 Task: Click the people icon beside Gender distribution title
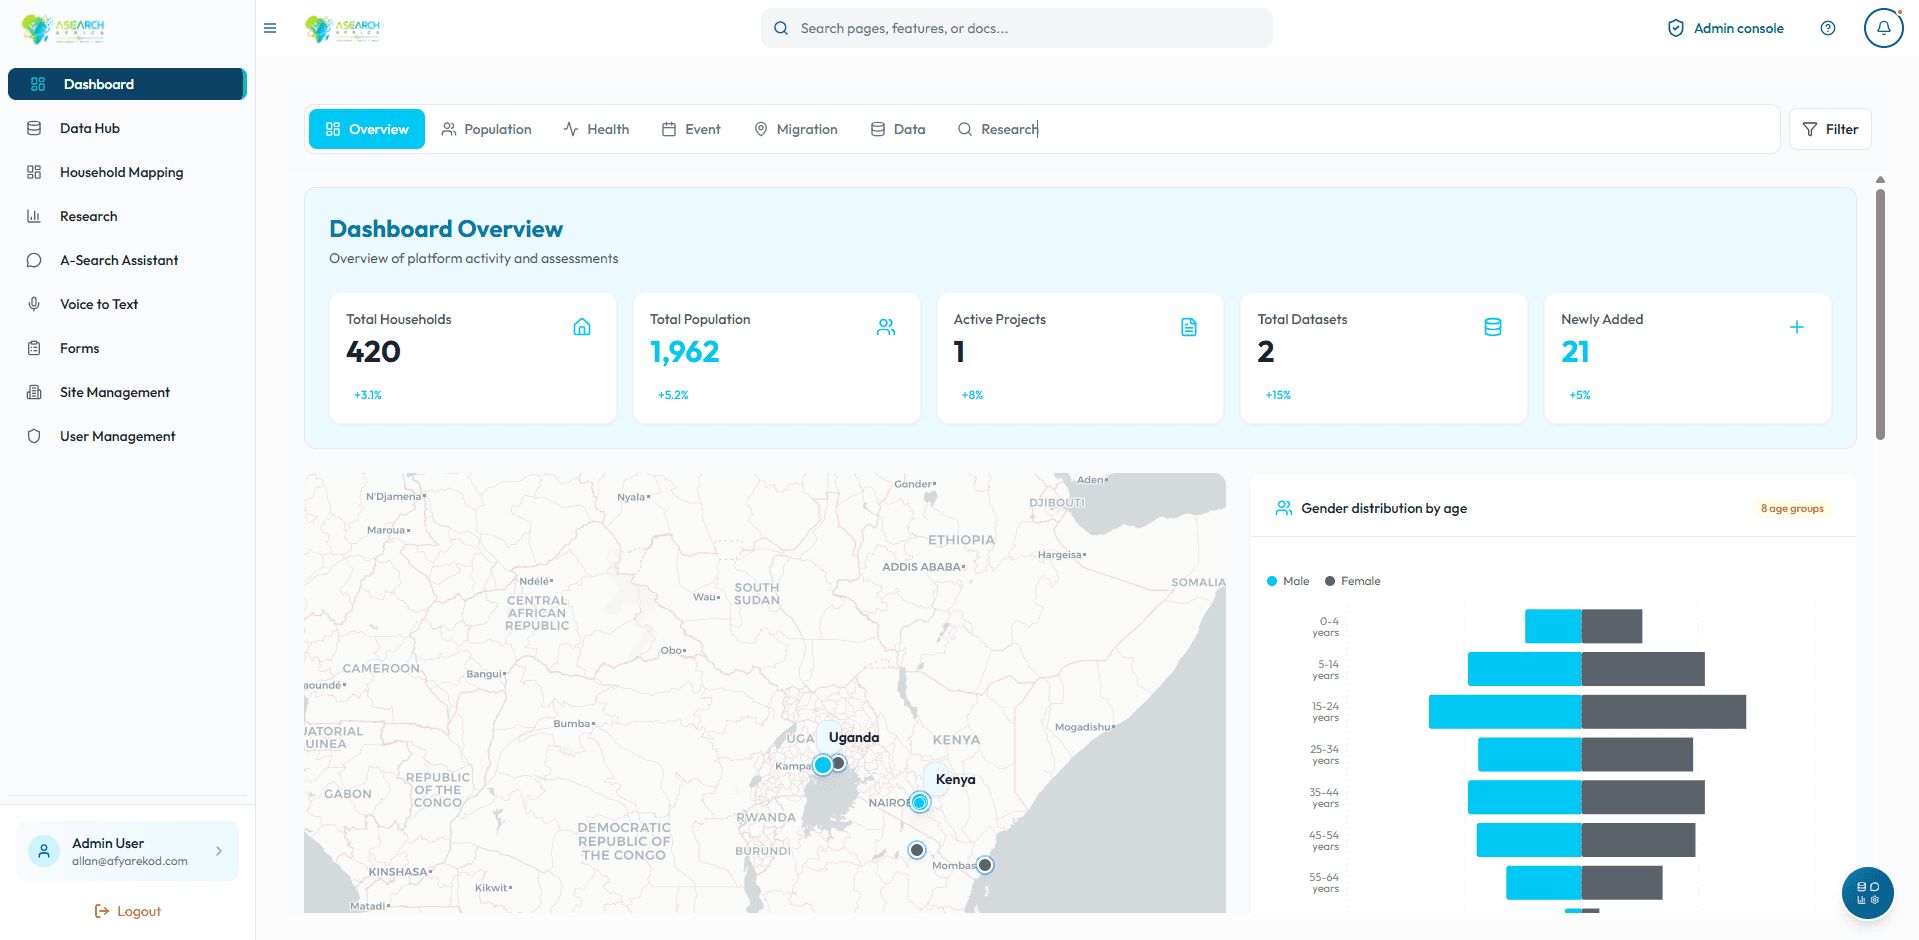pos(1284,508)
